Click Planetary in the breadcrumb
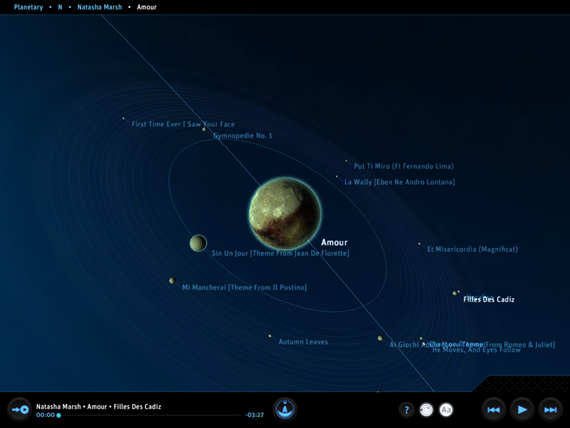 28,7
